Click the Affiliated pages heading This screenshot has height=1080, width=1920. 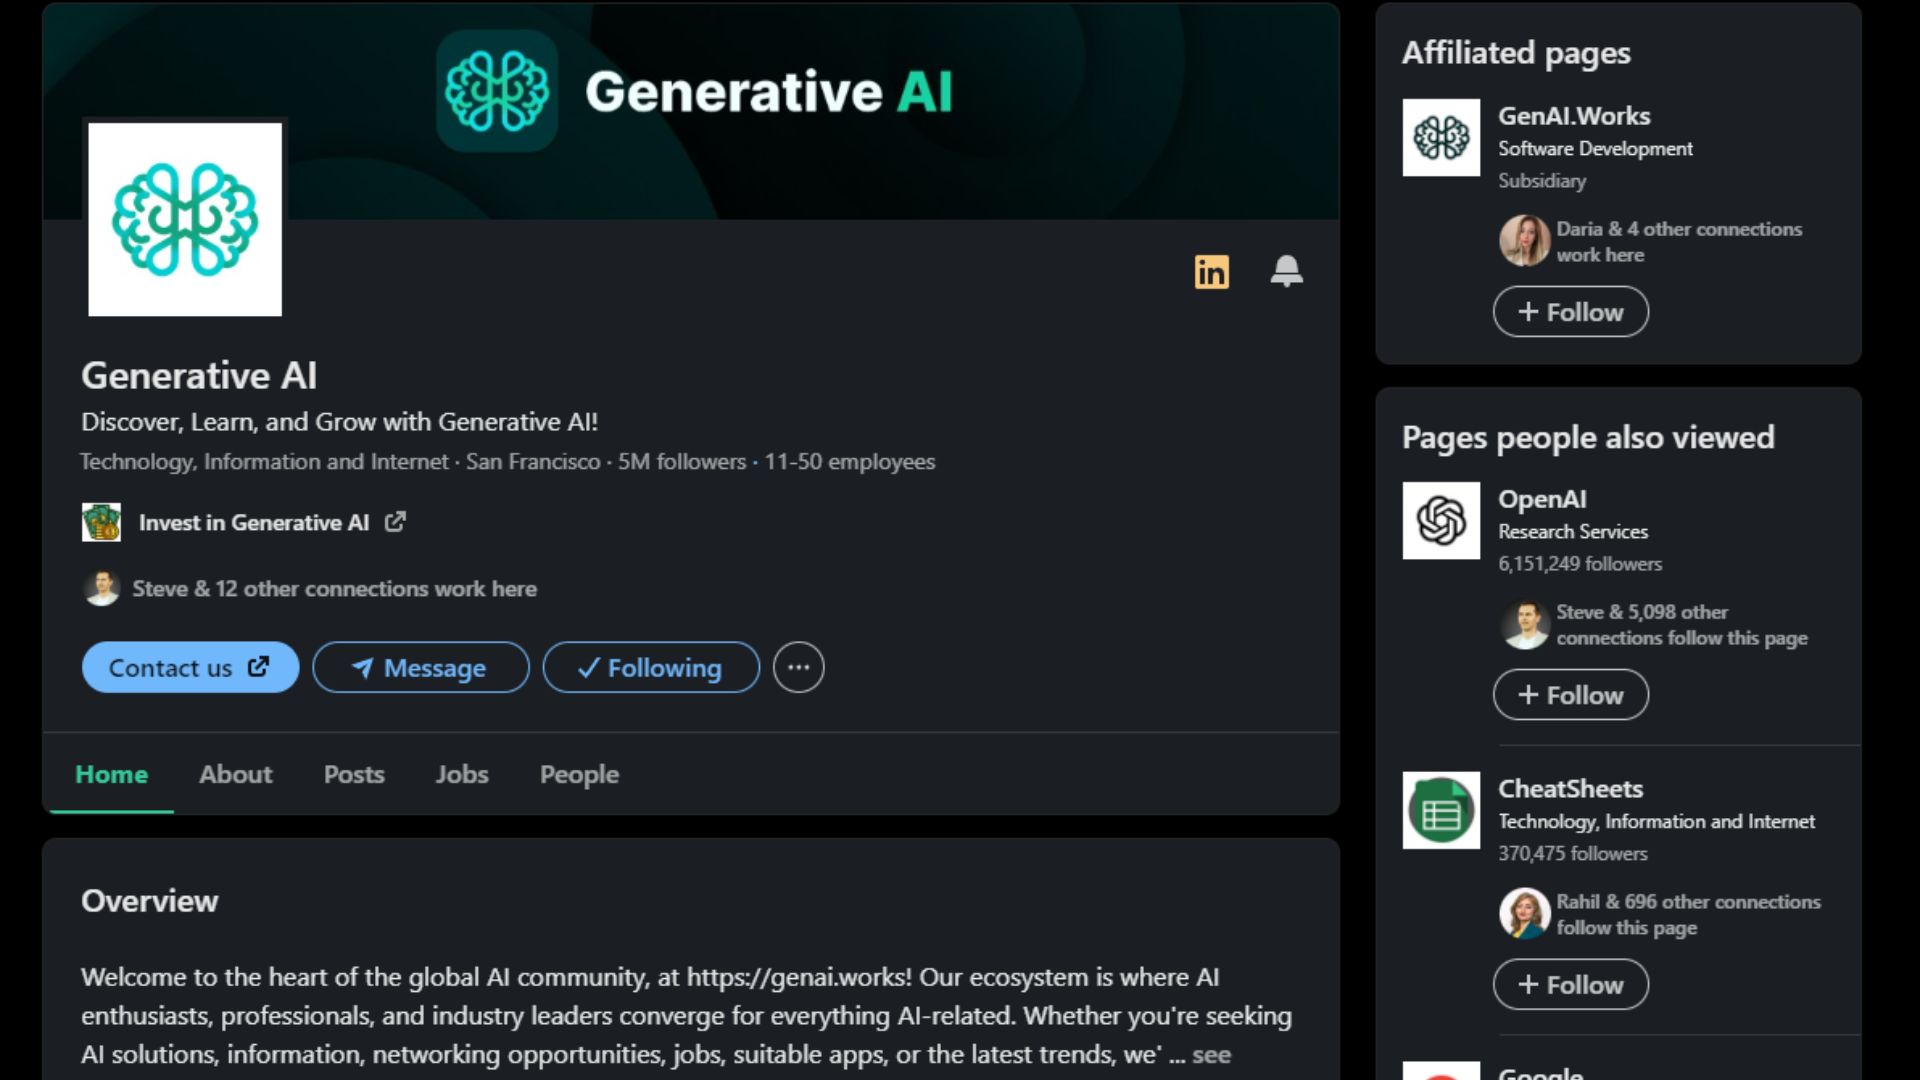pos(1516,53)
